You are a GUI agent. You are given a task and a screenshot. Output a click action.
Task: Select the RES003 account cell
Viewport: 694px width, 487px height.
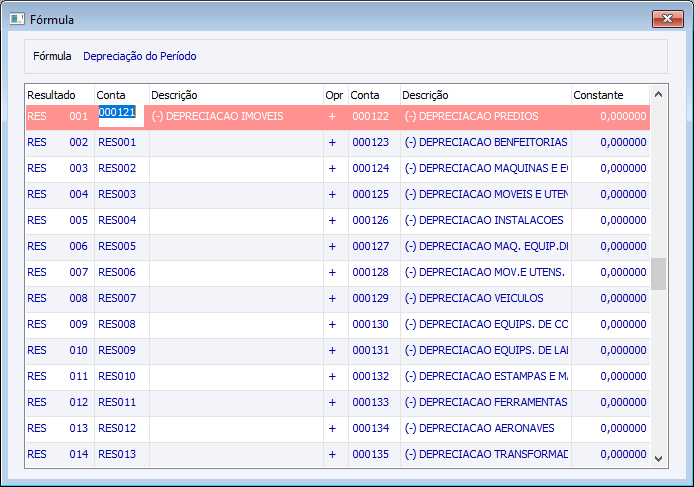(x=122, y=194)
